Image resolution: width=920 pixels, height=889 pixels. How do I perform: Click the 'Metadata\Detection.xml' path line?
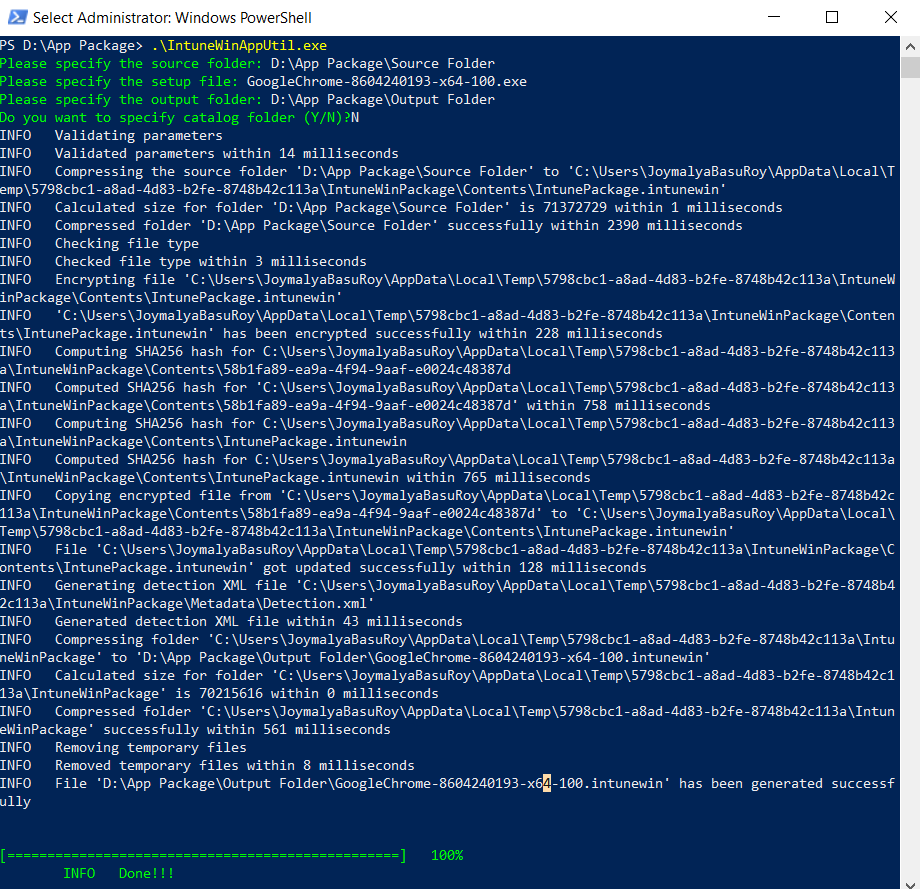187,604
